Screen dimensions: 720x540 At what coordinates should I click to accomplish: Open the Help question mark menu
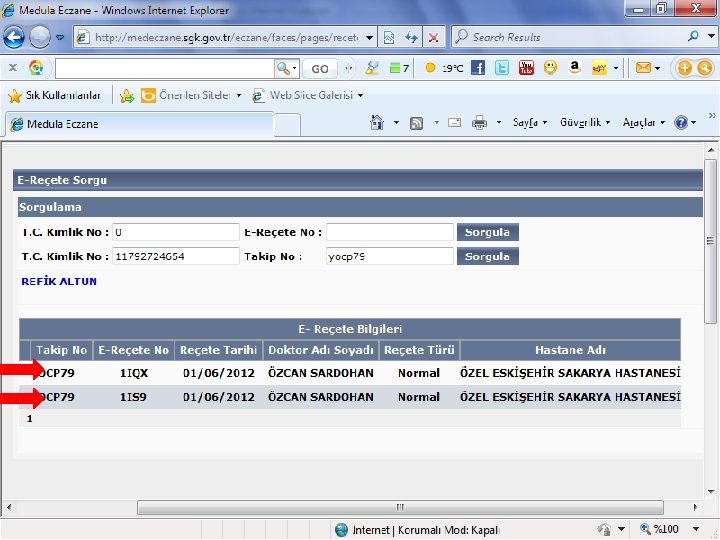(685, 123)
